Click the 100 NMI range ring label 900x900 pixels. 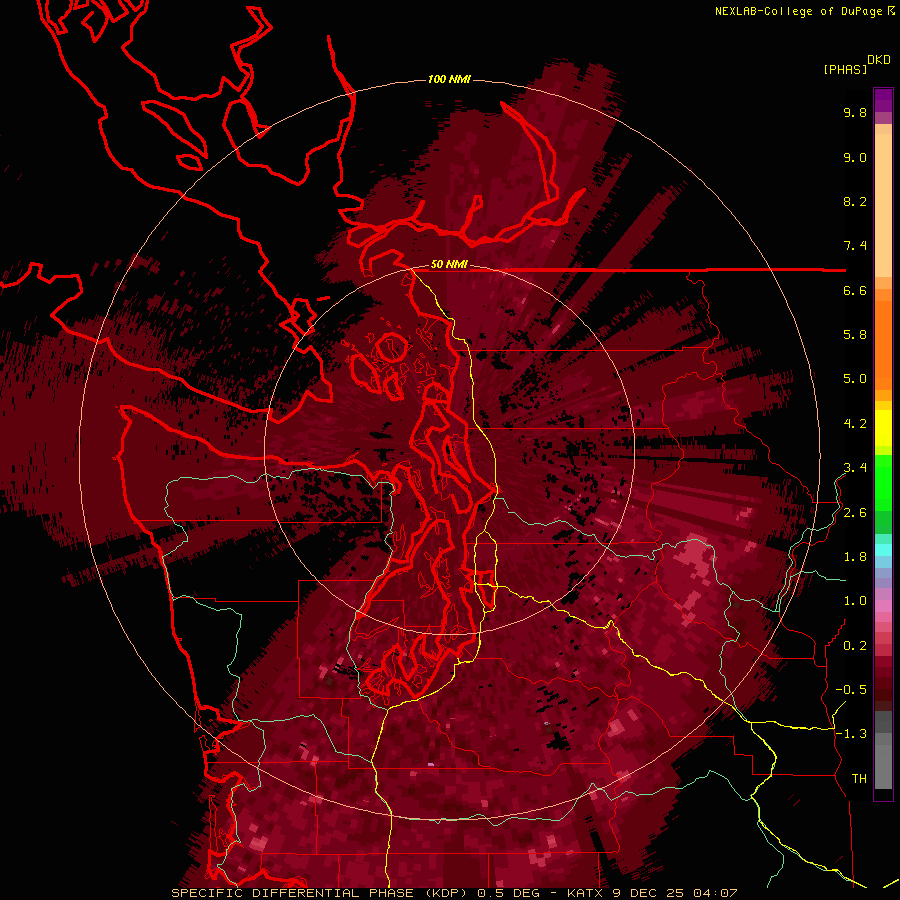click(449, 79)
